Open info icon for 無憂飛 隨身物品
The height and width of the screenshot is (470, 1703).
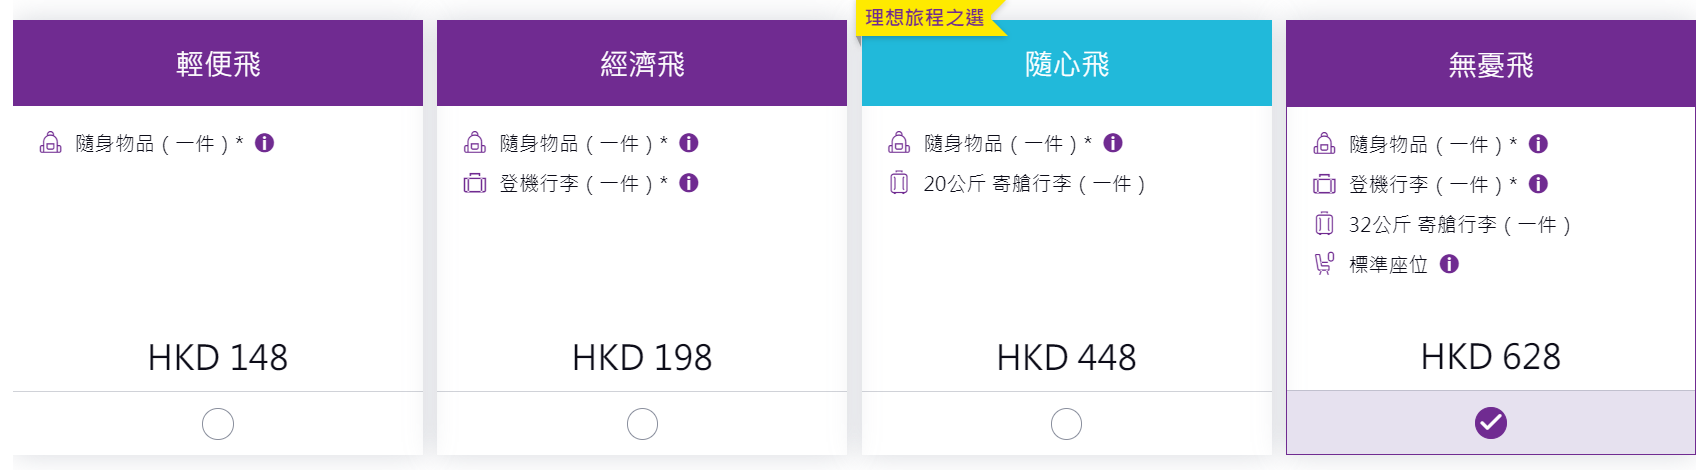(1538, 144)
